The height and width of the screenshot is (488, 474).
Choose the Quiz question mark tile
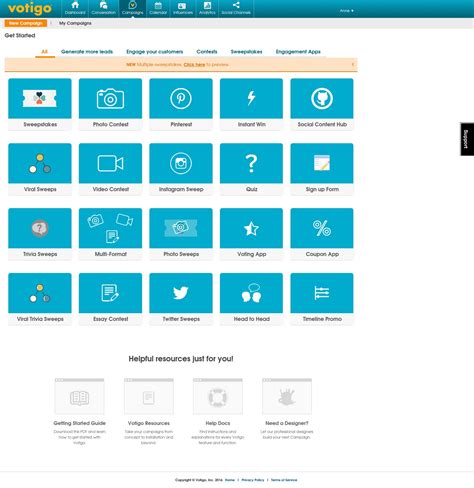click(251, 169)
